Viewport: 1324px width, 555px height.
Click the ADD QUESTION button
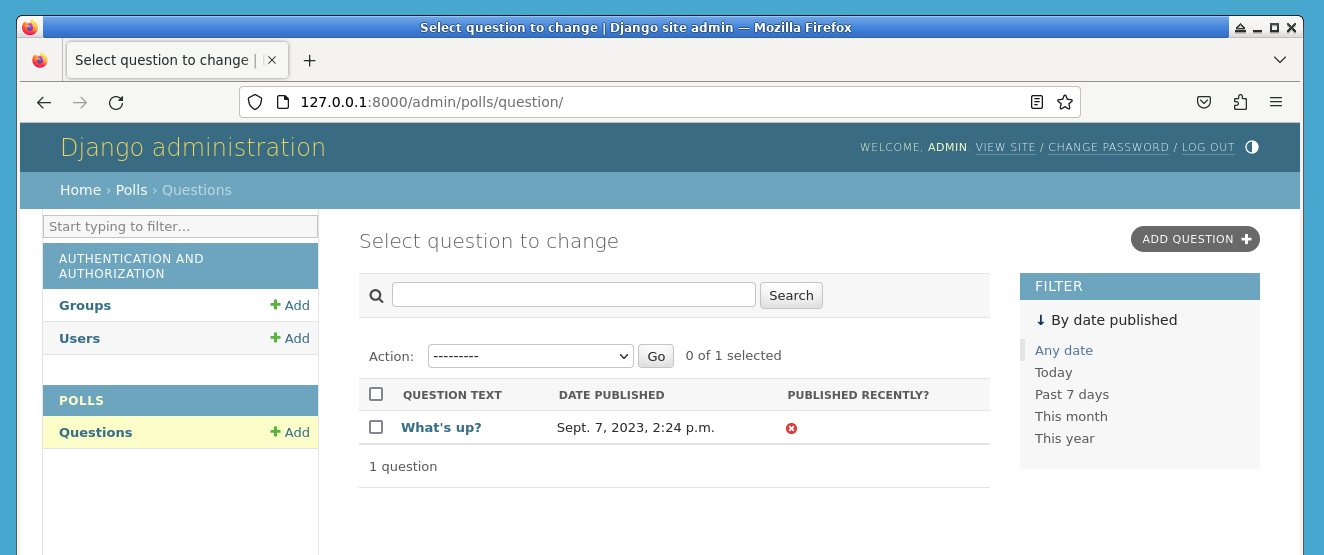(1195, 239)
